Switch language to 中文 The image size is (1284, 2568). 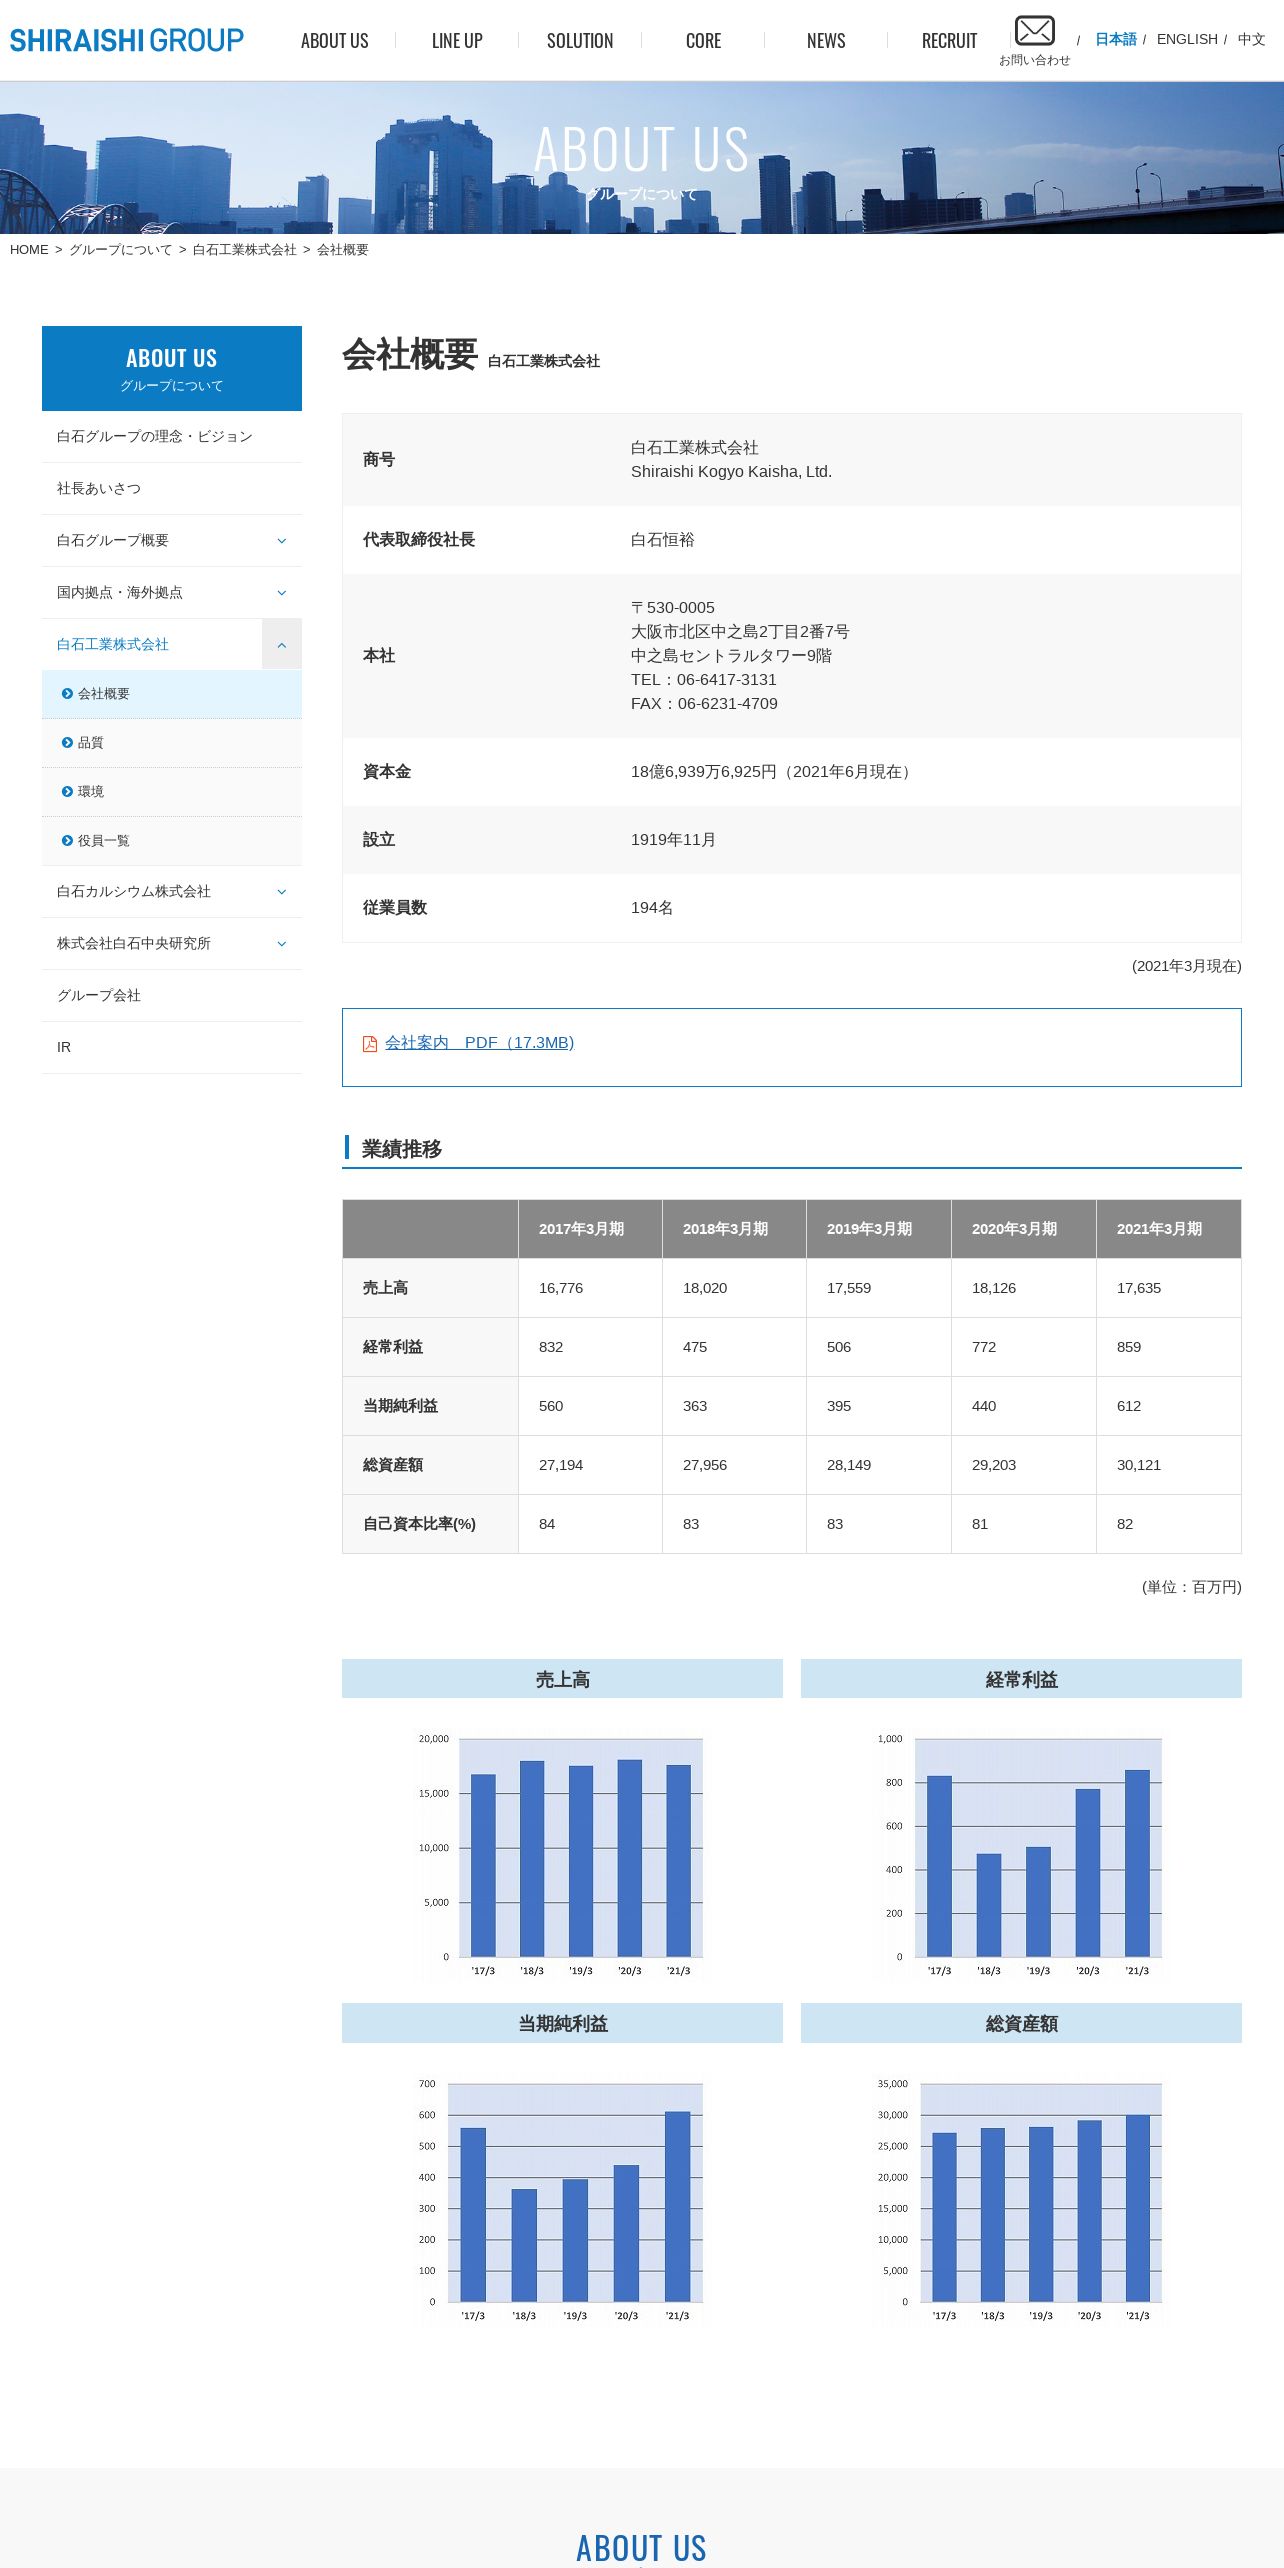1252,39
